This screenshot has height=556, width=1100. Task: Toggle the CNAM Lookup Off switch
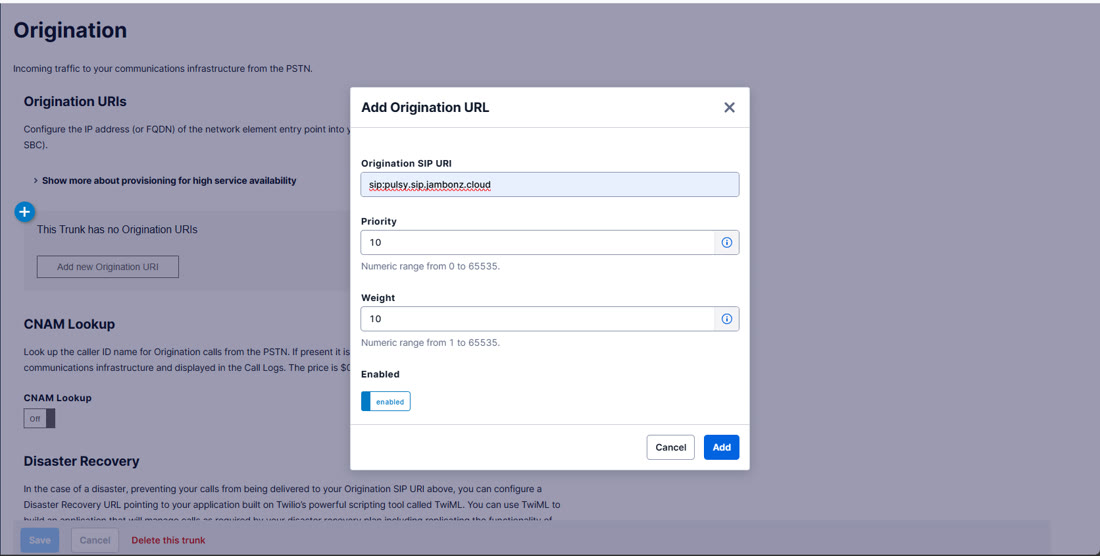click(x=39, y=419)
